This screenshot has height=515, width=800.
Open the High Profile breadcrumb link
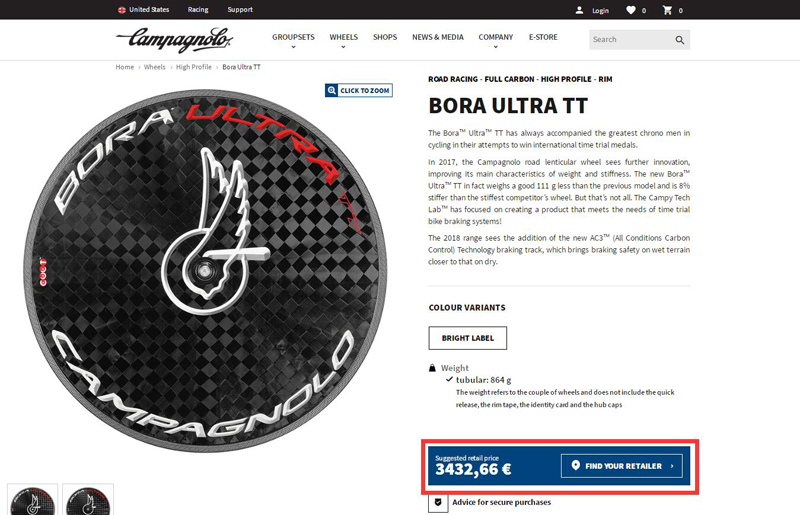tap(194, 67)
